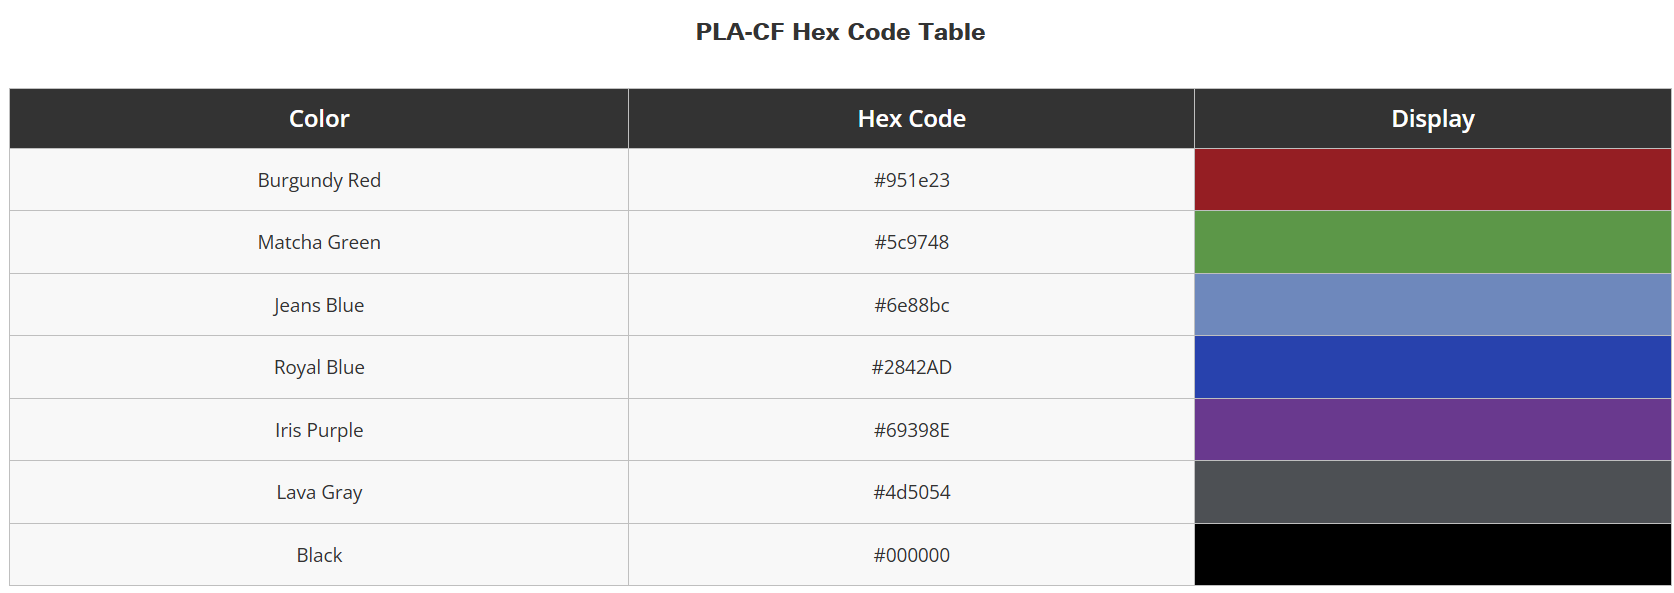Click the hex code #6e88bc
This screenshot has width=1674, height=593.
(x=911, y=305)
